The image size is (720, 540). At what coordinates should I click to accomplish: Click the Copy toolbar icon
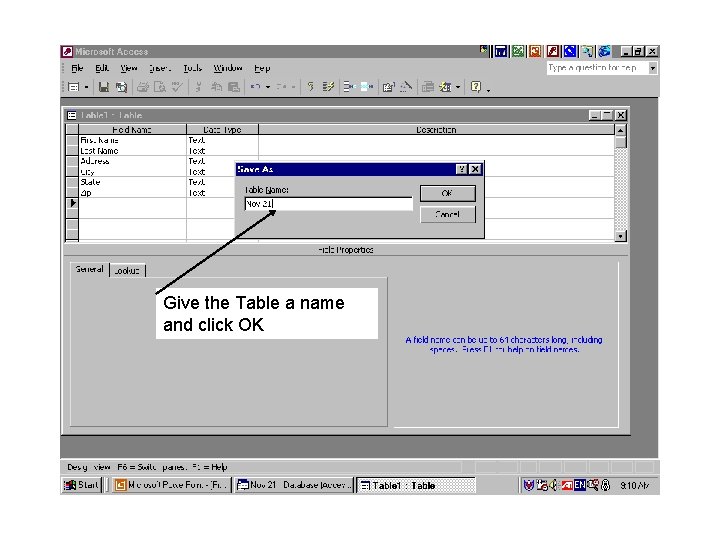tap(216, 87)
